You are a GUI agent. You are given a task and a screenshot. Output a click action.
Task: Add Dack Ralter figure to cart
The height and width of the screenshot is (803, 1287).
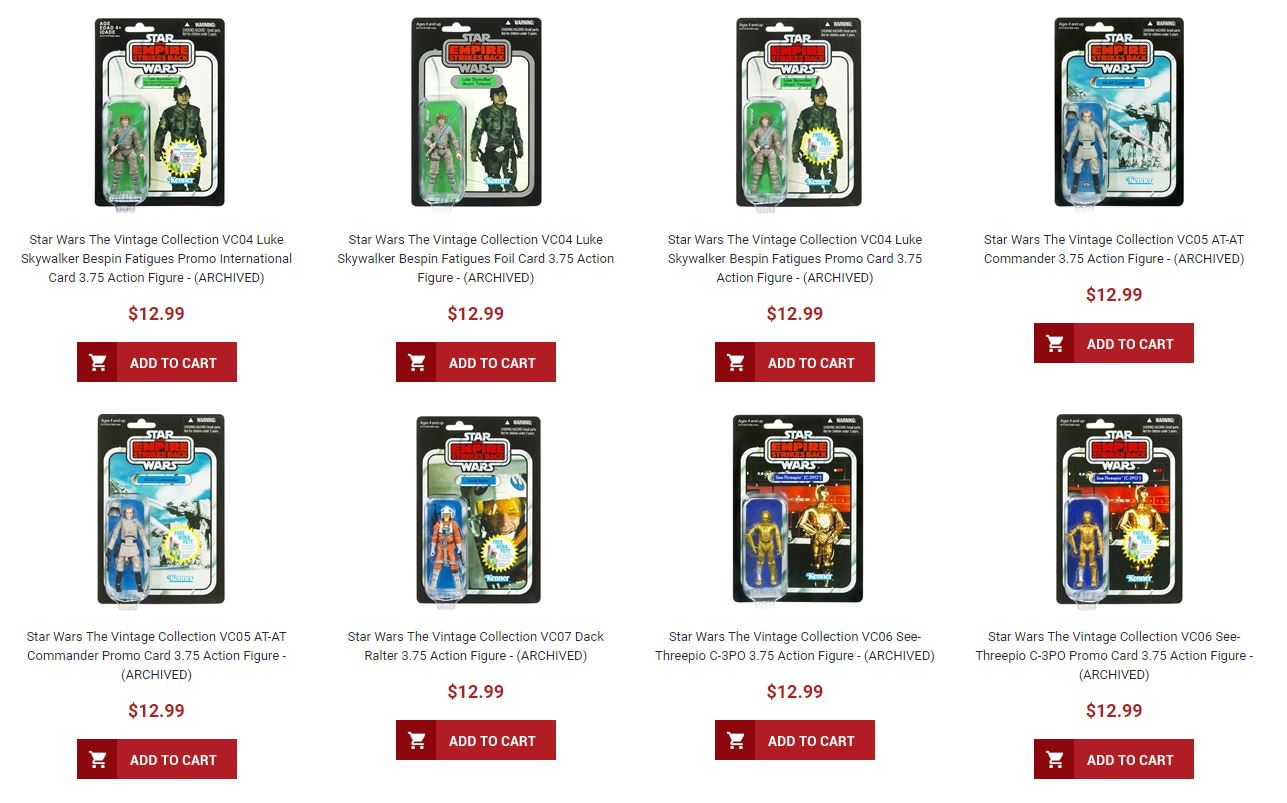pos(476,740)
